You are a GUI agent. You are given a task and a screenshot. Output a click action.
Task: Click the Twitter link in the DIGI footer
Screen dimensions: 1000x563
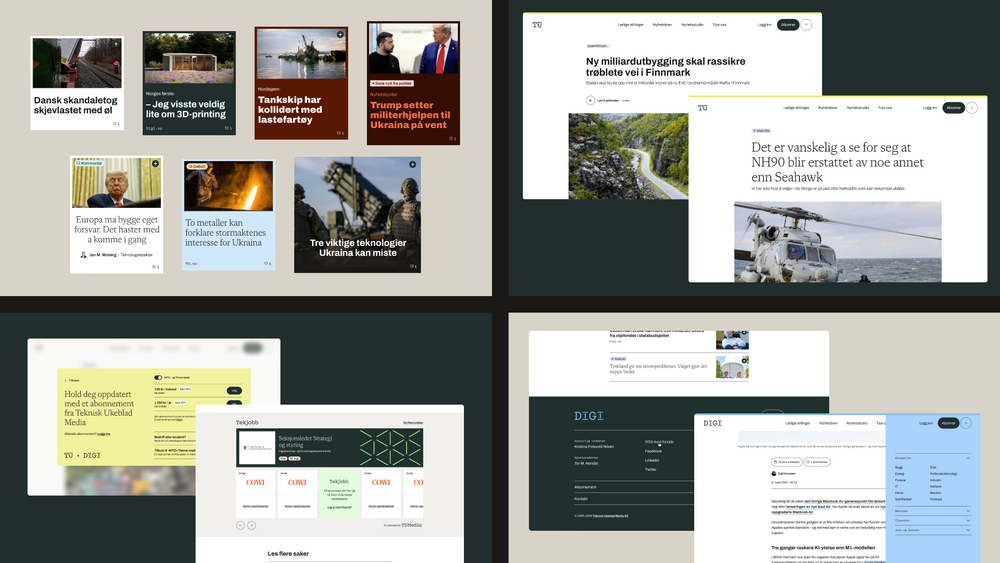coord(651,469)
